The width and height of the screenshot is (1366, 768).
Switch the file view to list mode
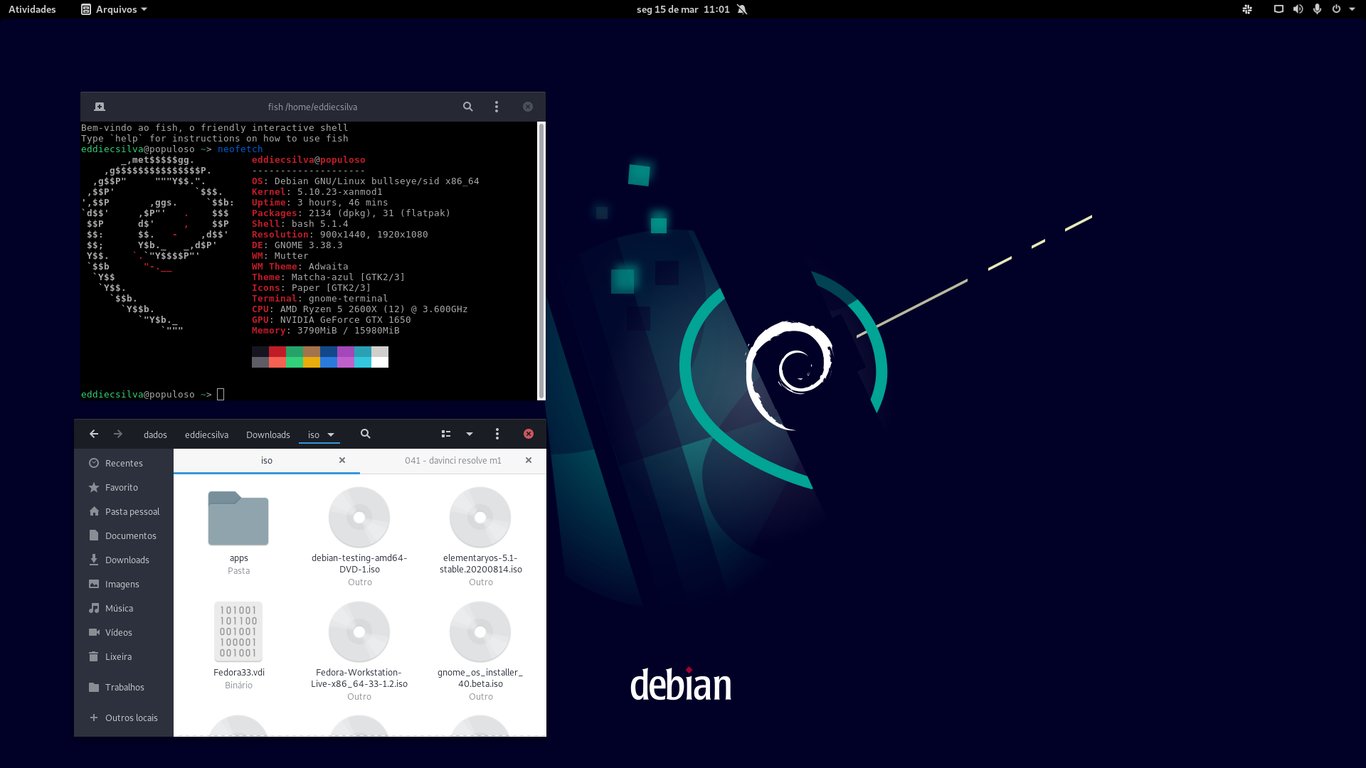coord(444,434)
